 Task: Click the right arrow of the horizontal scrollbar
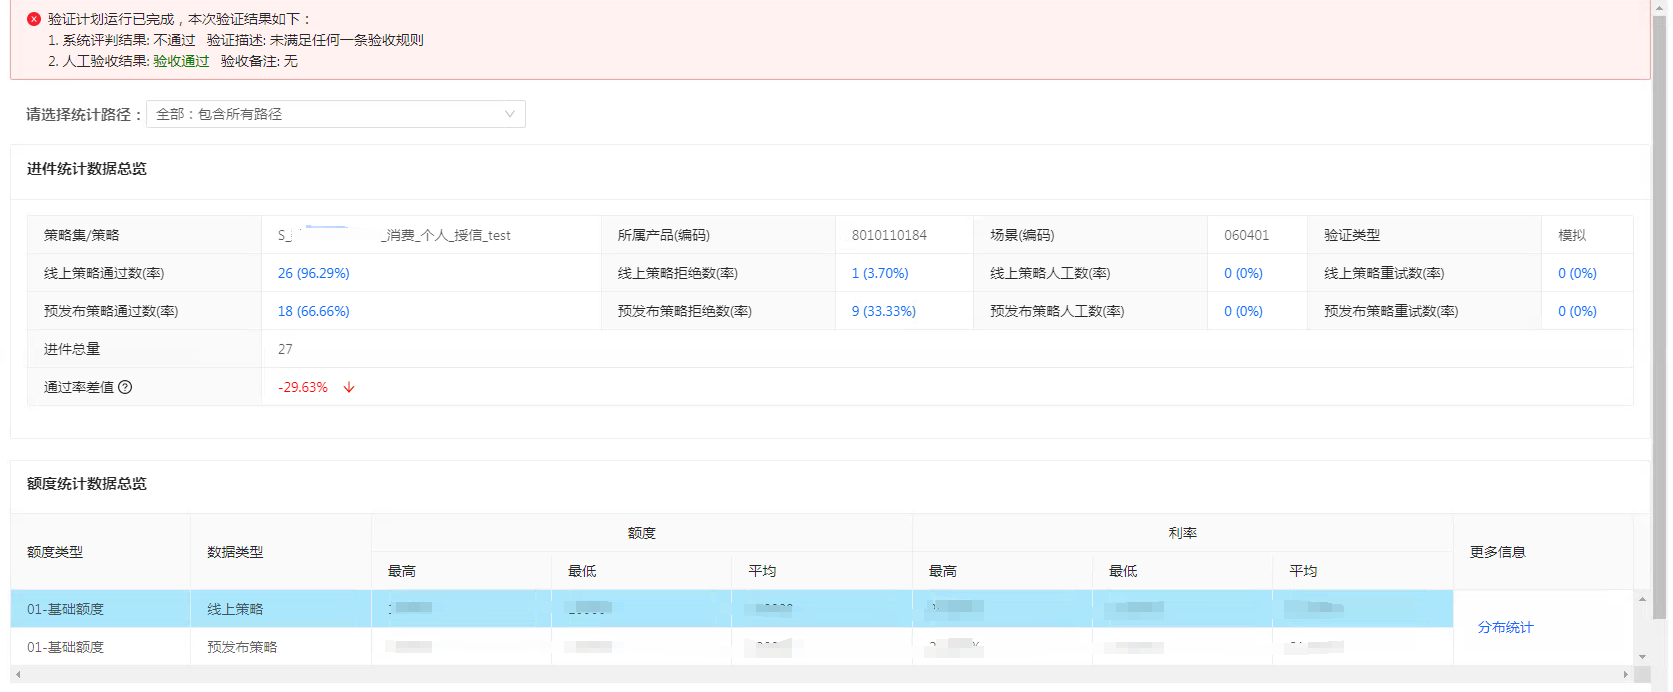pyautogui.click(x=1625, y=675)
